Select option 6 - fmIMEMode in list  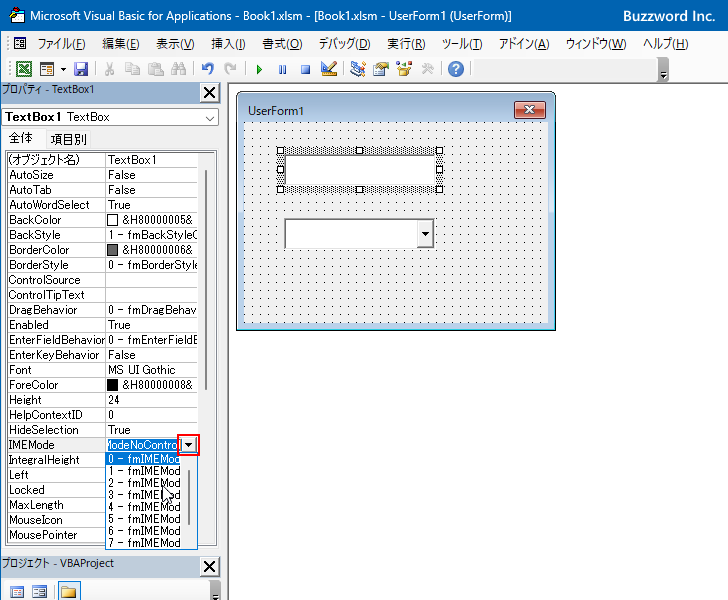click(x=143, y=531)
